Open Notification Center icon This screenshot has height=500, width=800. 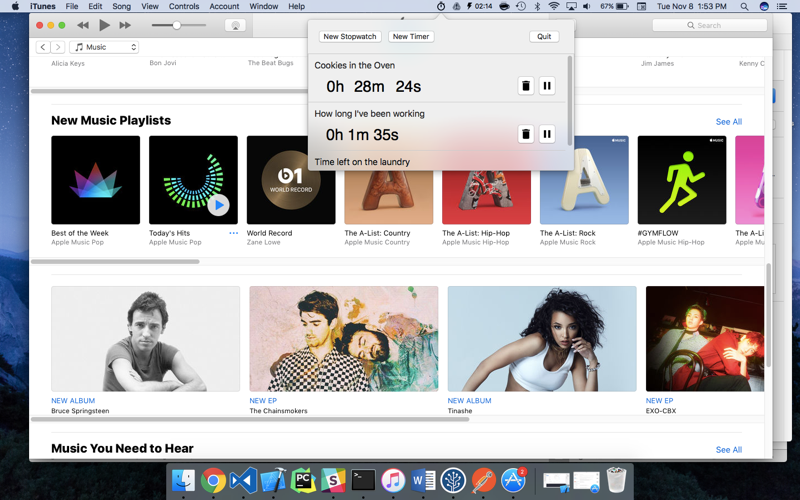tap(782, 7)
